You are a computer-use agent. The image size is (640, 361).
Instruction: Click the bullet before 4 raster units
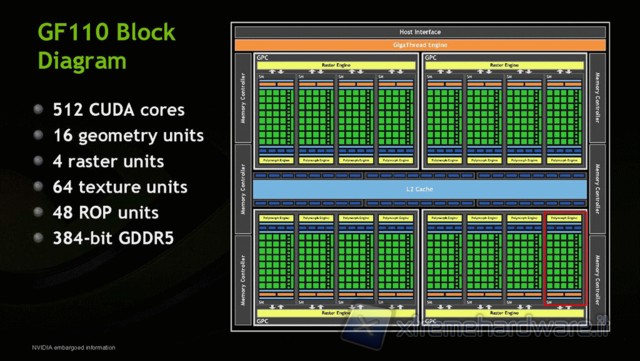pyautogui.click(x=38, y=160)
